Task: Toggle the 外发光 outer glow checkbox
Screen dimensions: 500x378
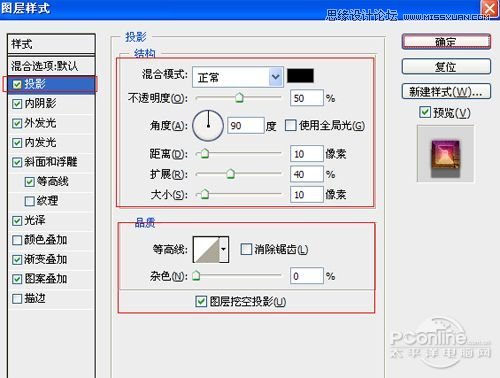Action: 17,123
